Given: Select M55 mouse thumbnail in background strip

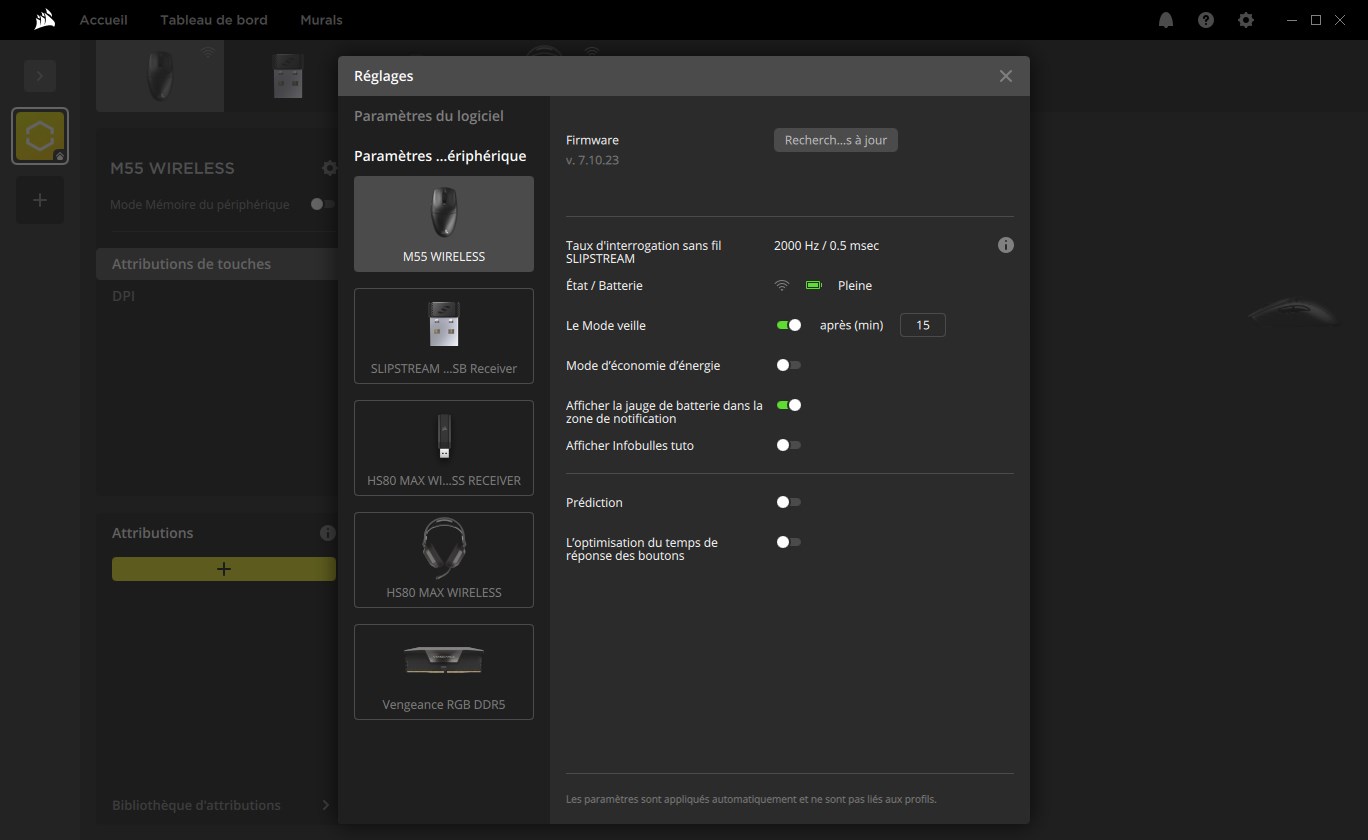Looking at the screenshot, I should click(x=160, y=74).
